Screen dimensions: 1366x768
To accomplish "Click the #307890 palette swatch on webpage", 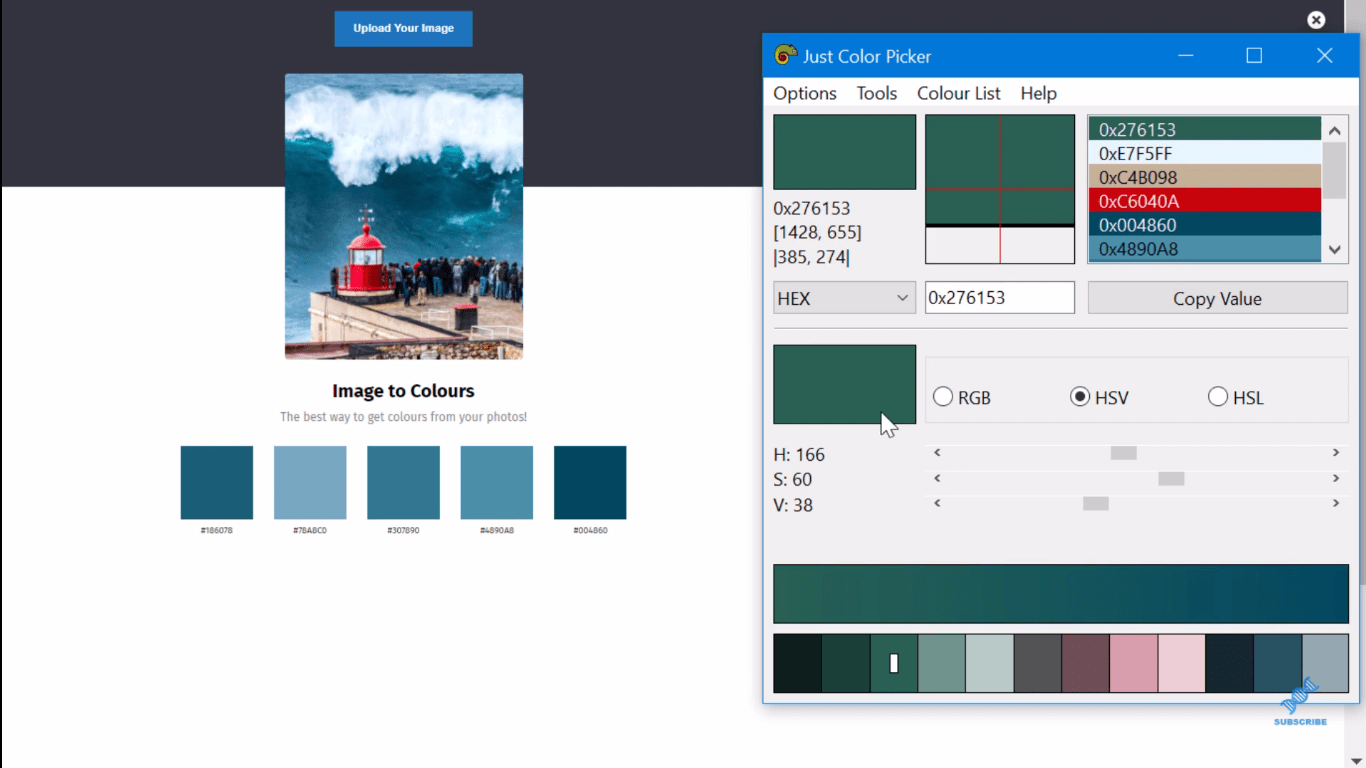I will [x=403, y=483].
